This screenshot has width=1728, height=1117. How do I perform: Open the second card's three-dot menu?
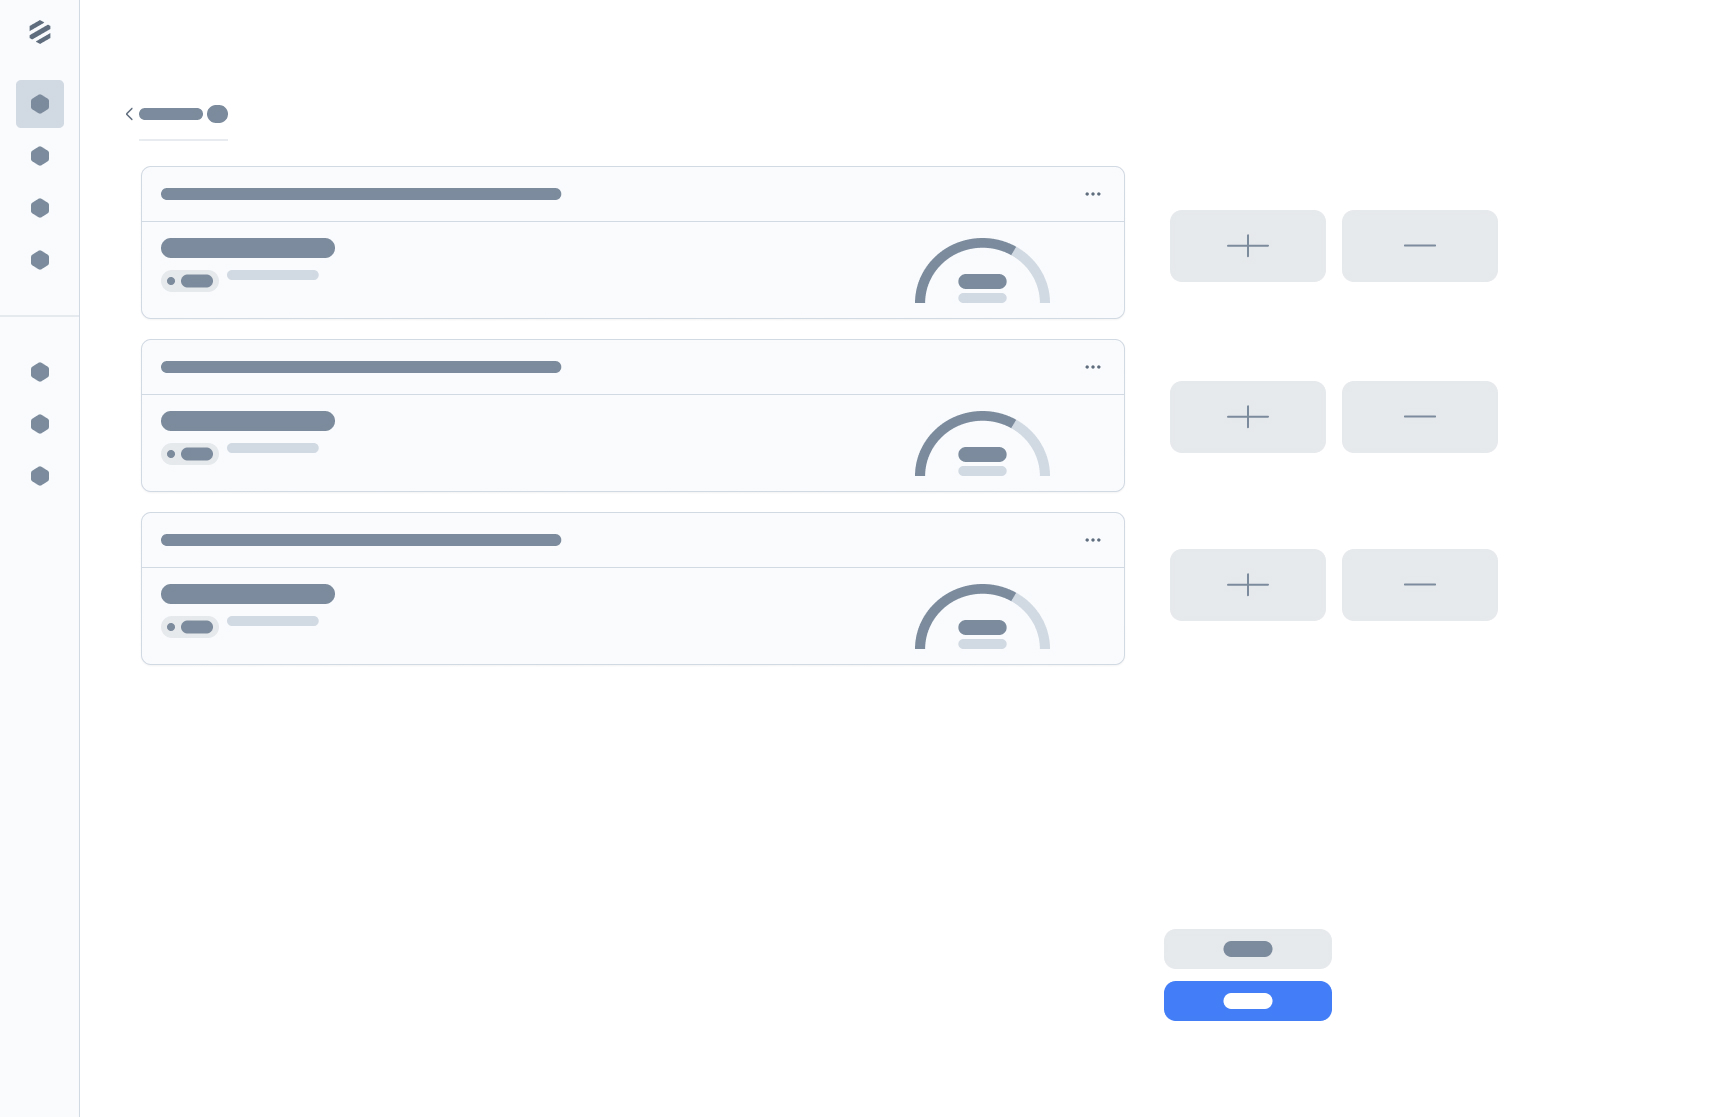pyautogui.click(x=1093, y=367)
